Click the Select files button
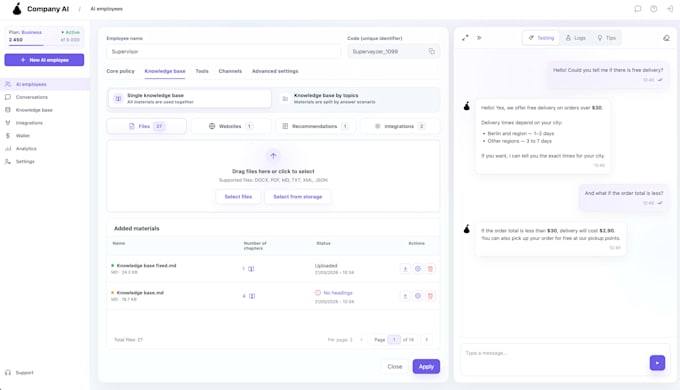This screenshot has width=680, height=390. (238, 197)
